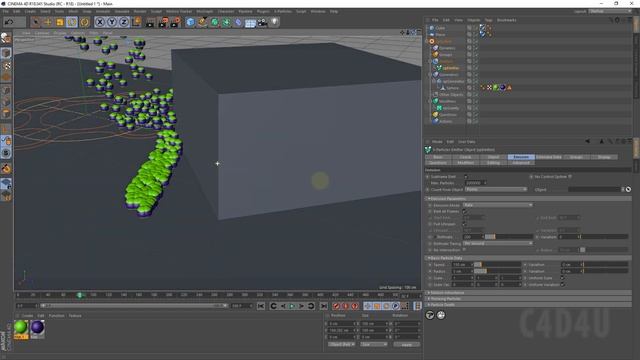Click the Speed slider
Image resolution: width=640 pixels, height=360 pixels.
click(497, 264)
